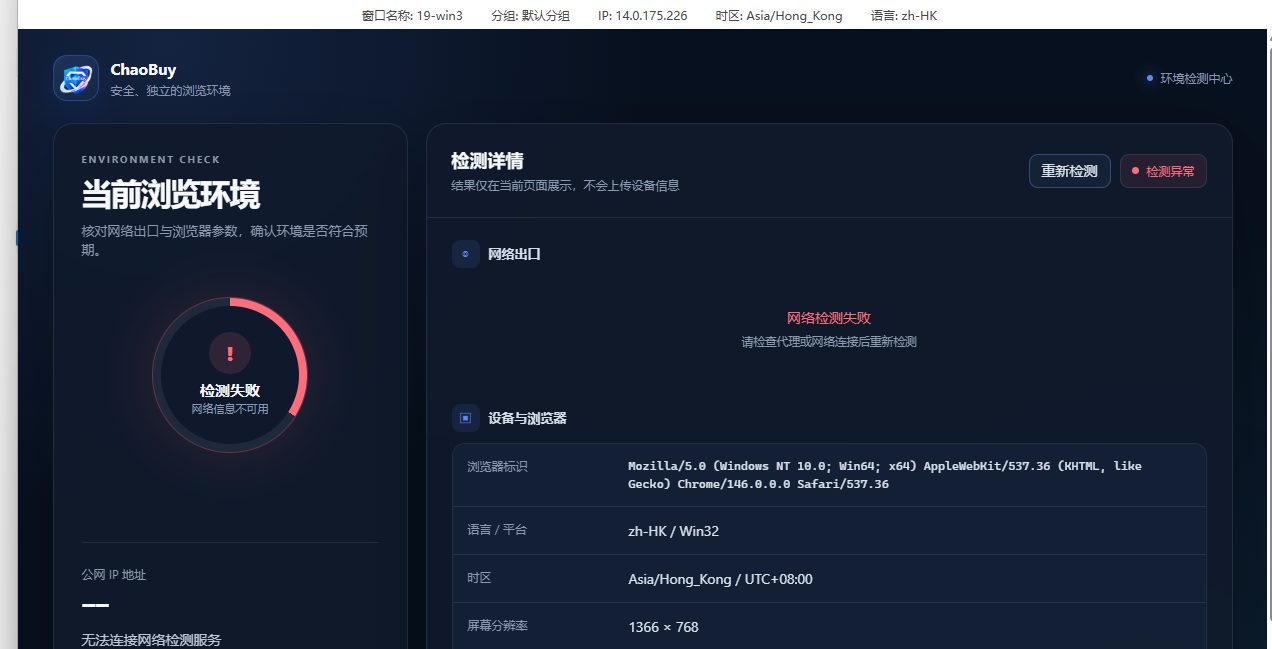The height and width of the screenshot is (649, 1272).
Task: Click the 检测失败 status text in ring
Action: pos(230,391)
